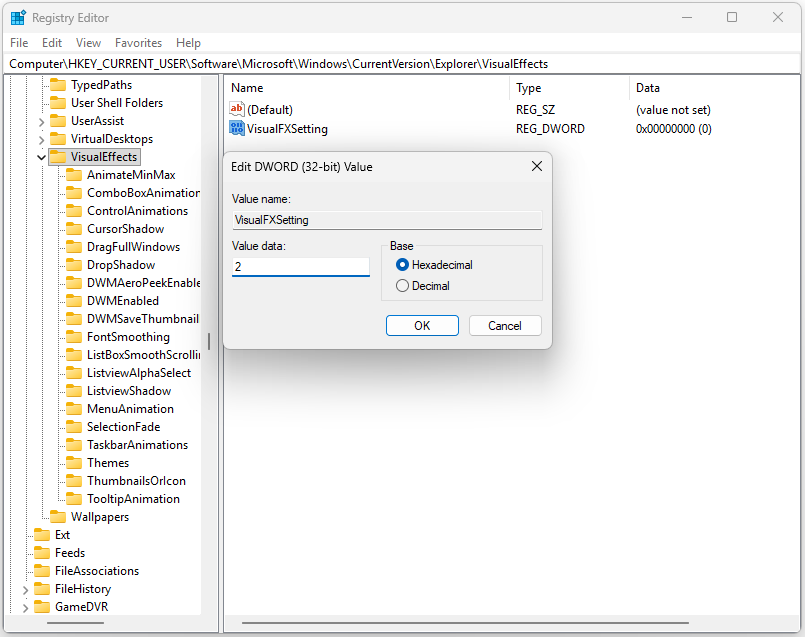
Task: Open the Favorites menu
Action: 138,43
